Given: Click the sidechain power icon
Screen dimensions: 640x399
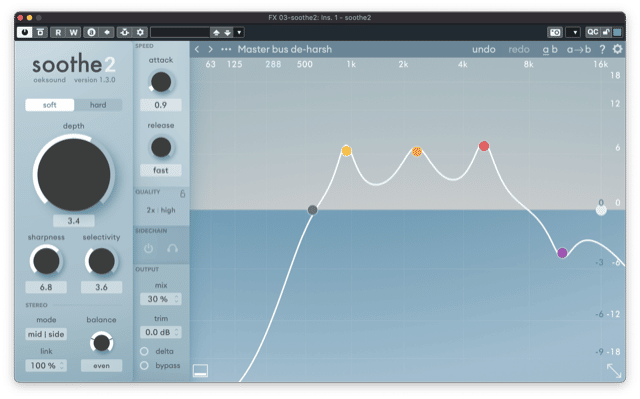Looking at the screenshot, I should [x=149, y=248].
